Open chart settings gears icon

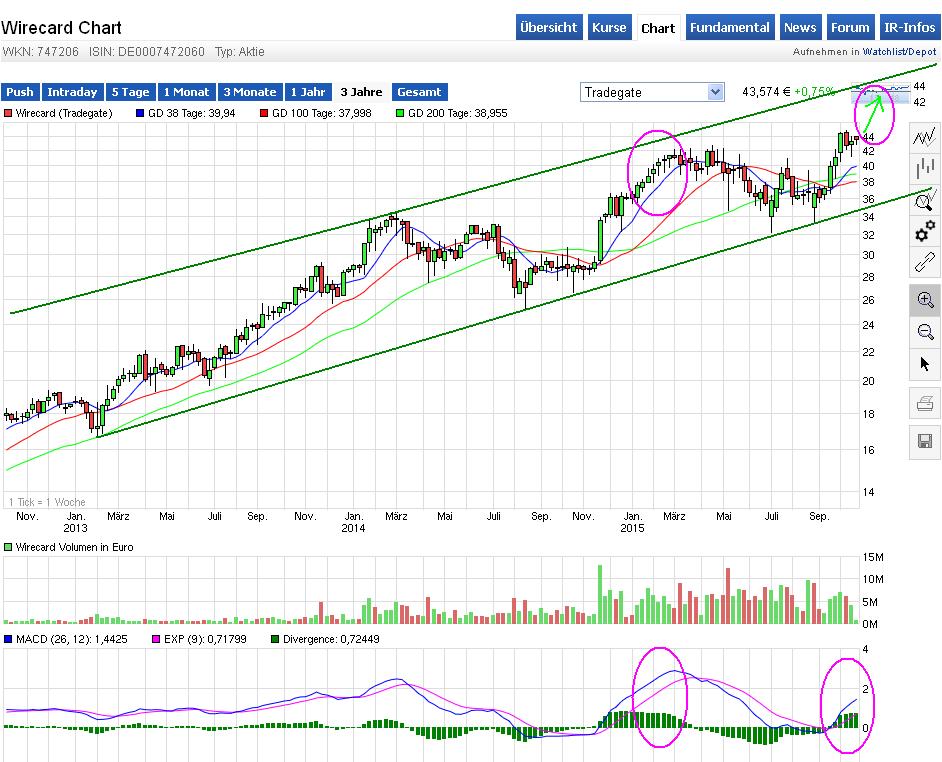[x=925, y=231]
